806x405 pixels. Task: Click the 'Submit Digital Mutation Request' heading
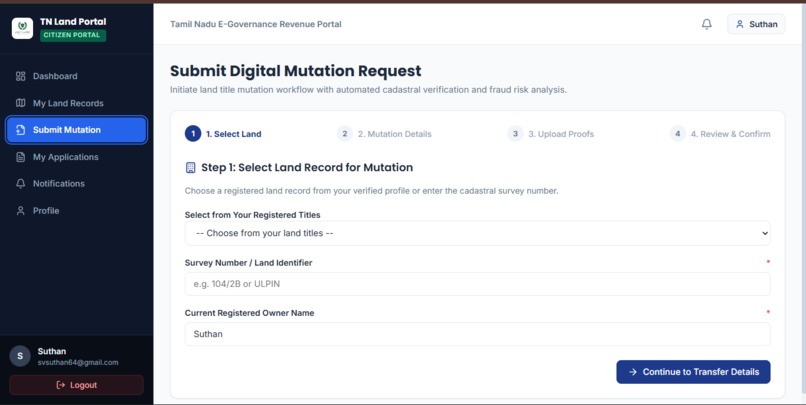pyautogui.click(x=296, y=71)
